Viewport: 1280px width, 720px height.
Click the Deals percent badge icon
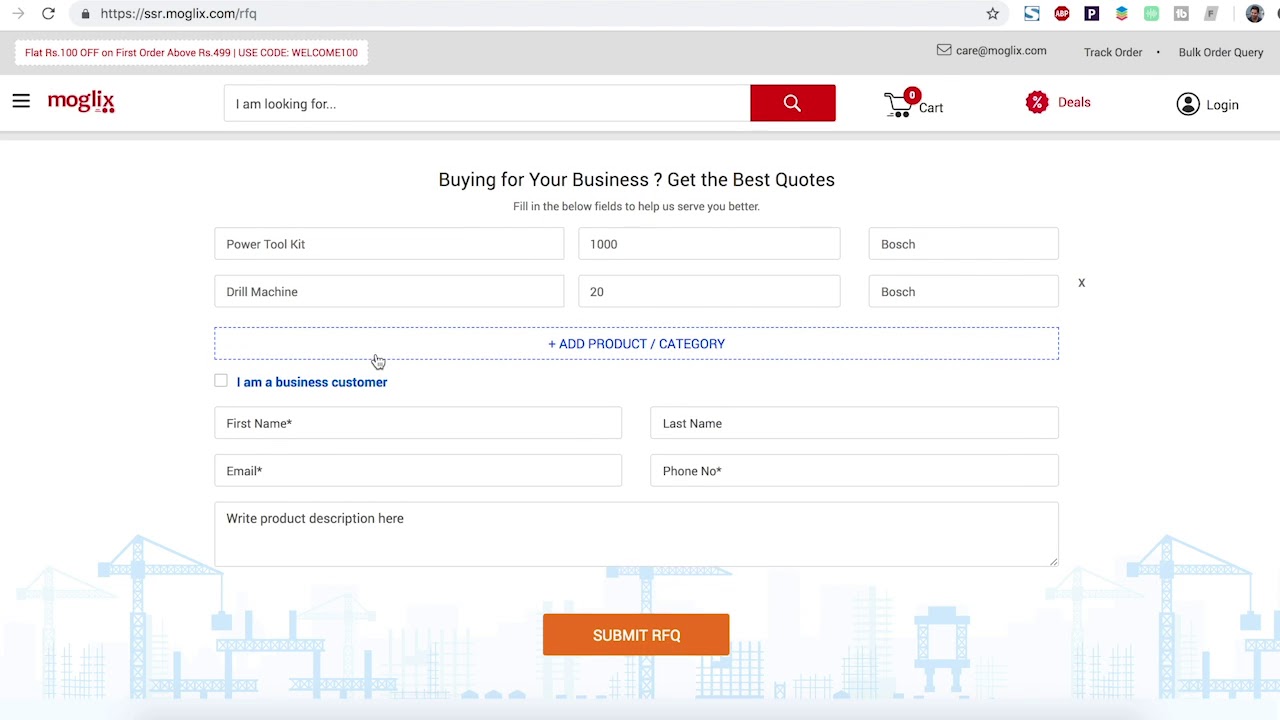coord(1037,102)
